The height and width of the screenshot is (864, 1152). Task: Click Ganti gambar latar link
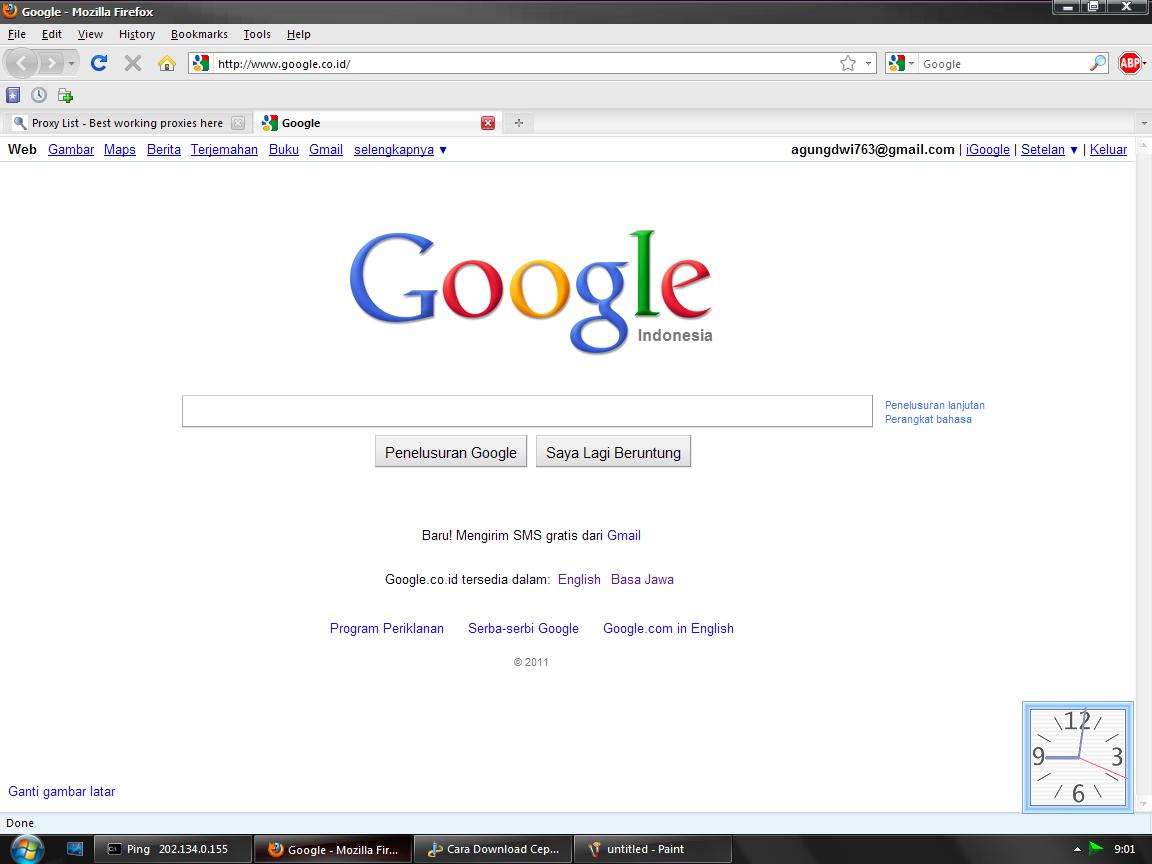(62, 791)
